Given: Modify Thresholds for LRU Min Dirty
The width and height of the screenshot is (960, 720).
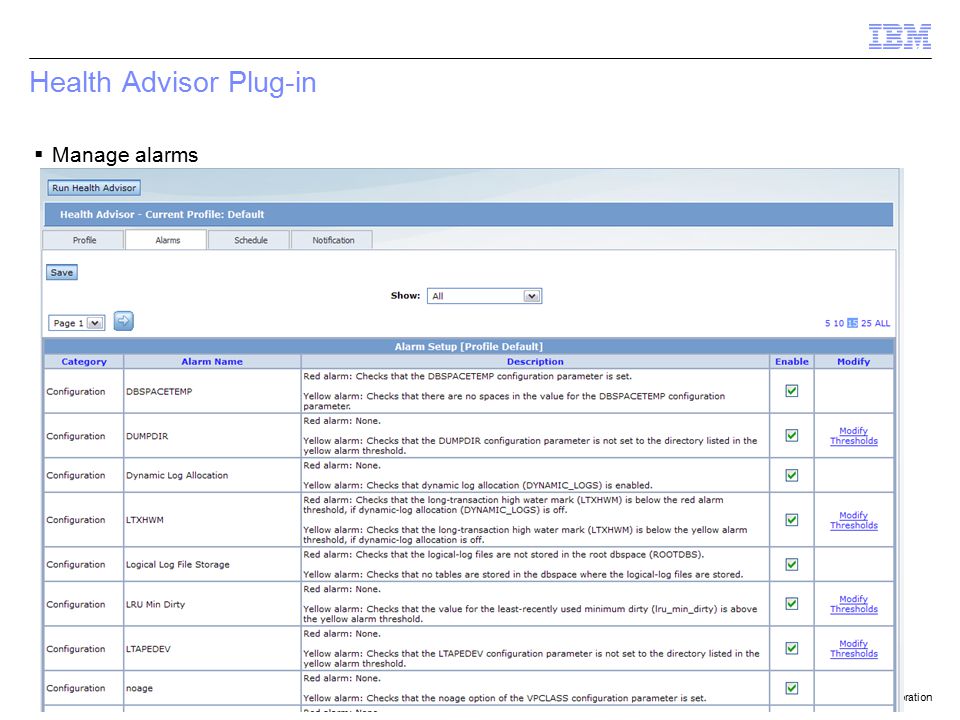Looking at the screenshot, I should (x=853, y=604).
